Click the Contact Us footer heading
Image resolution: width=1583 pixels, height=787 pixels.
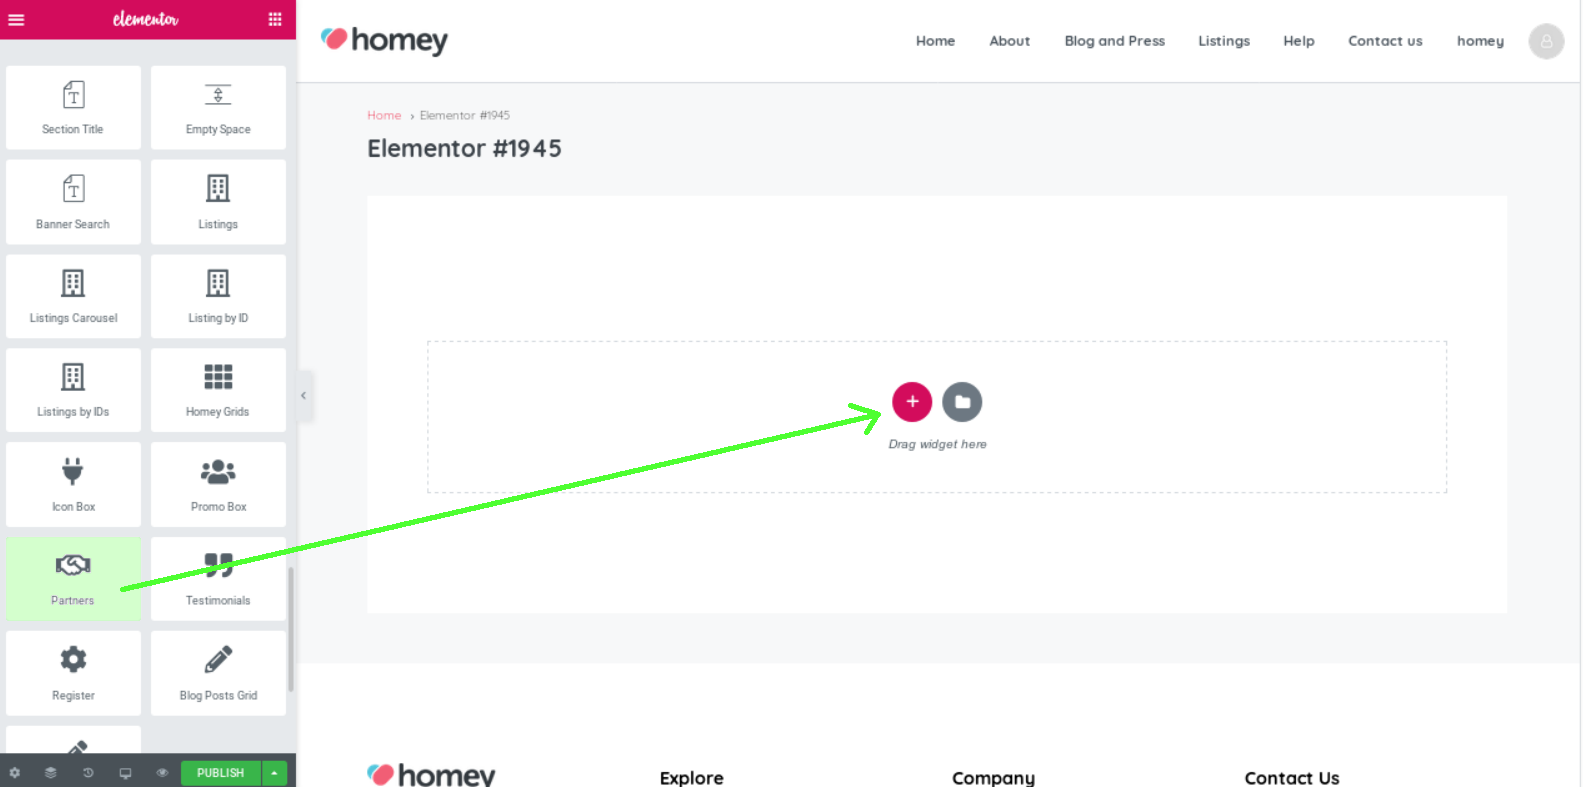point(1291,777)
